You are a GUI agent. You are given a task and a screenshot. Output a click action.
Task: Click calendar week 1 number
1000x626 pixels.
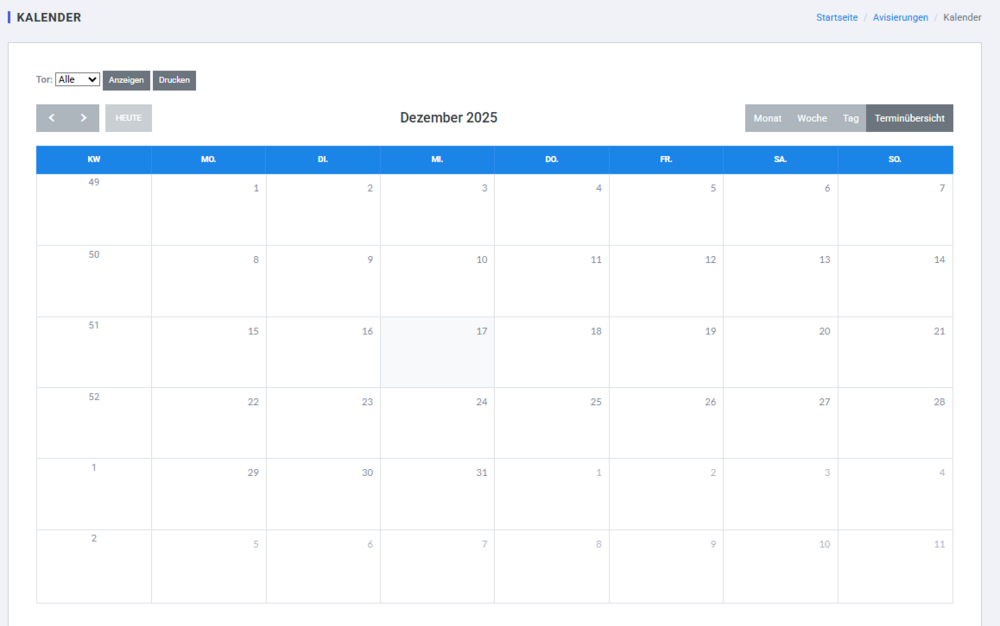click(94, 468)
